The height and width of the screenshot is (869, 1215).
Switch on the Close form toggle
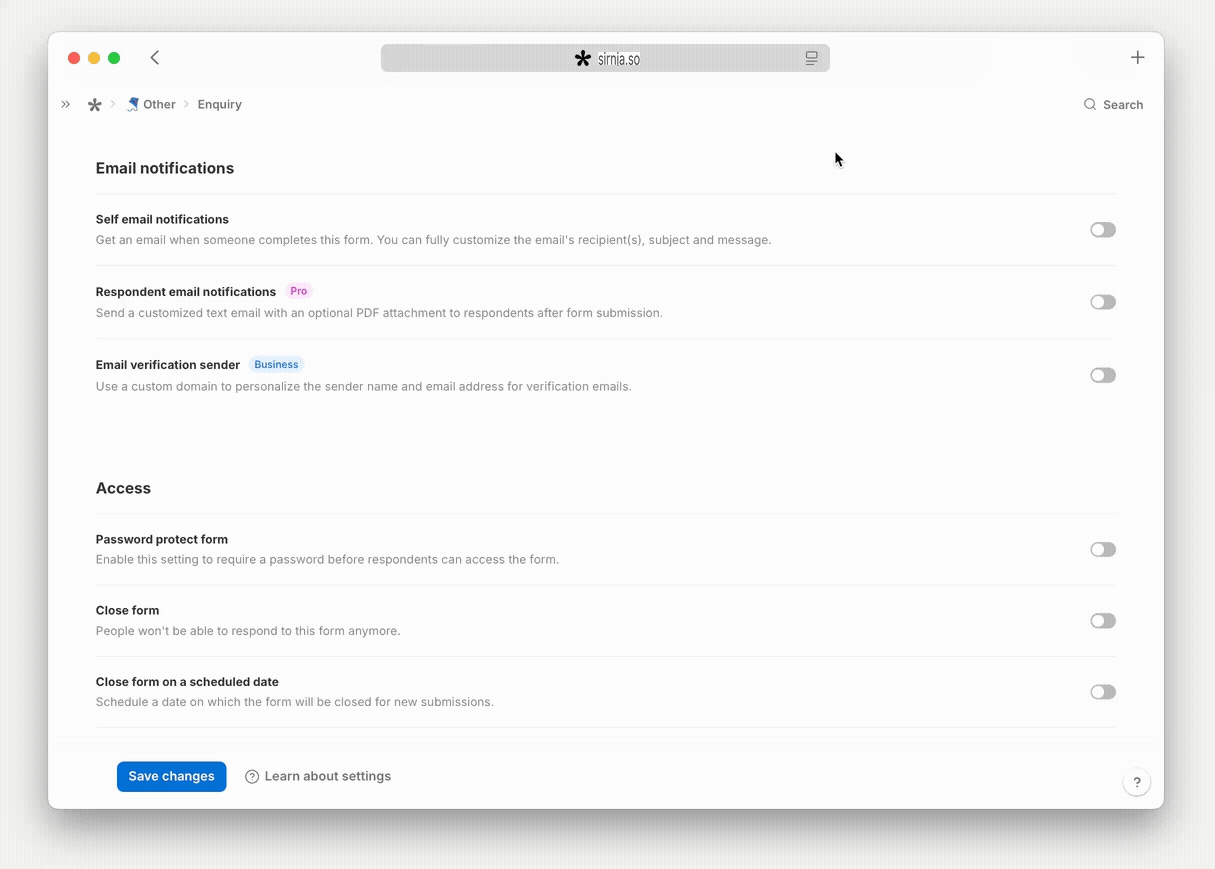click(x=1103, y=621)
